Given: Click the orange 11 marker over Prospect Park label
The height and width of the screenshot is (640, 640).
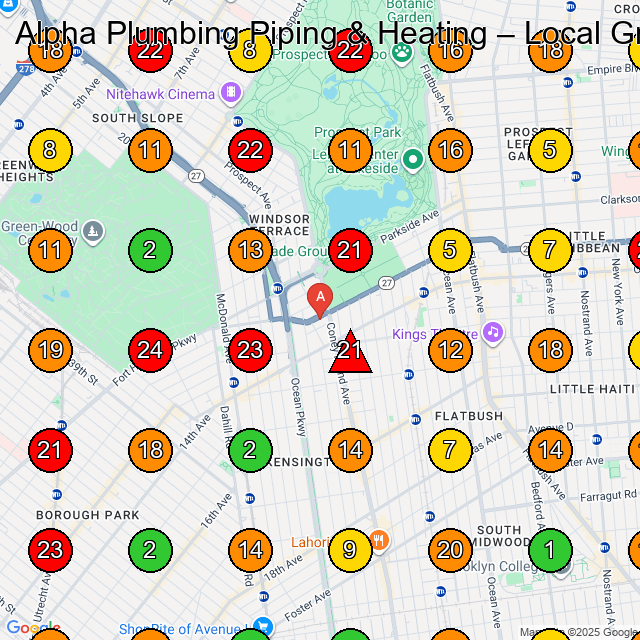Looking at the screenshot, I should tap(350, 150).
